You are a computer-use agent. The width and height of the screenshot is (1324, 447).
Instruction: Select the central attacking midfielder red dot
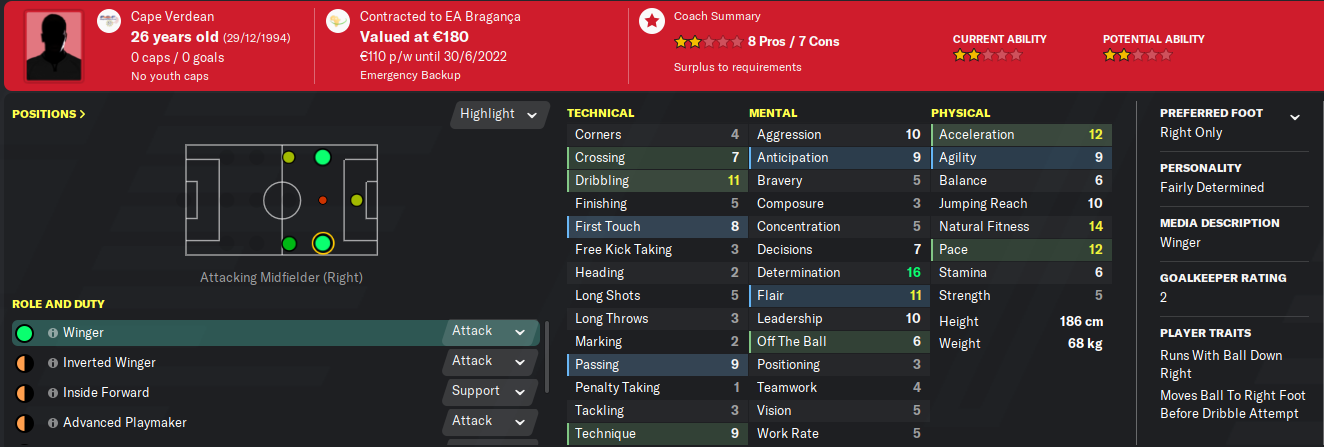tap(322, 200)
